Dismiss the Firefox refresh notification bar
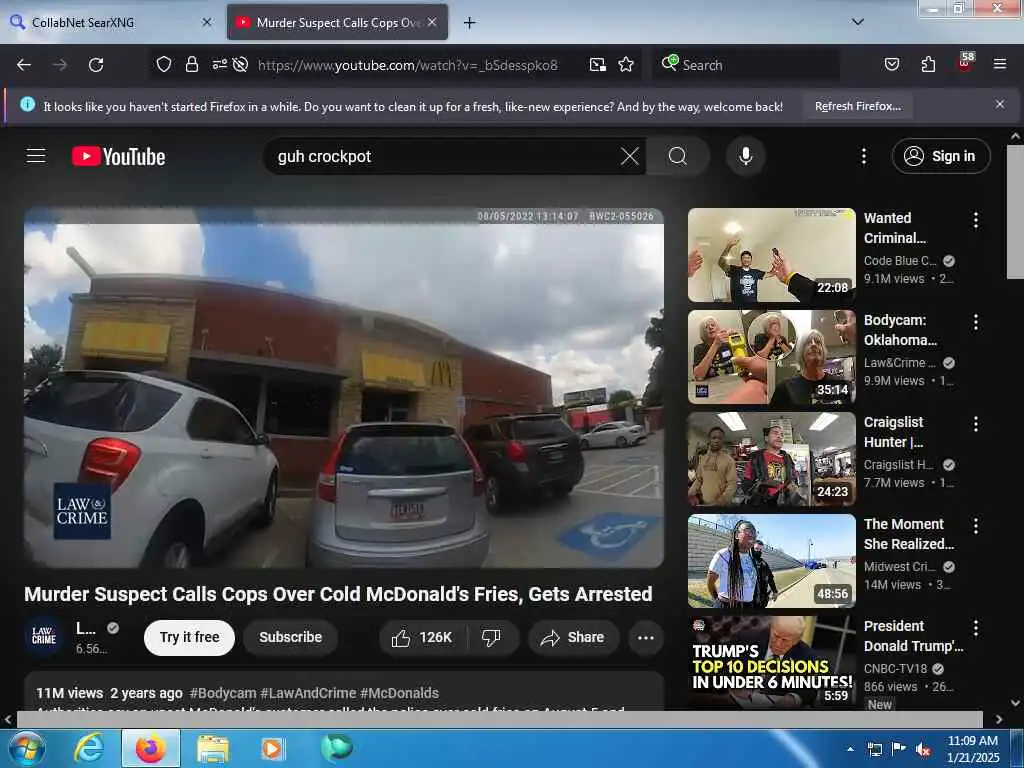1024x768 pixels. [1000, 104]
